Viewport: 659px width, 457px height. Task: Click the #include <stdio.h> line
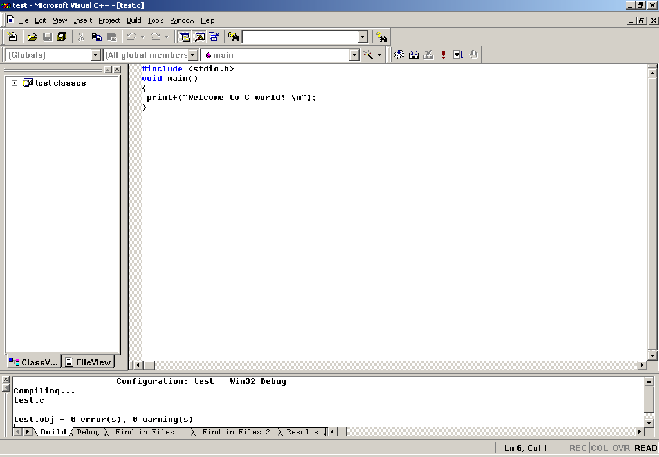[187, 68]
